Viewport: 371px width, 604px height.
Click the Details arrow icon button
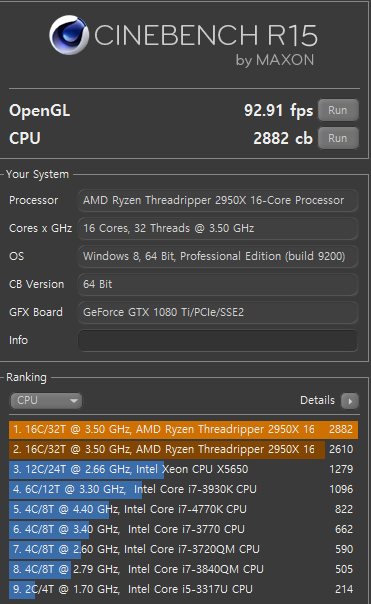(x=350, y=401)
